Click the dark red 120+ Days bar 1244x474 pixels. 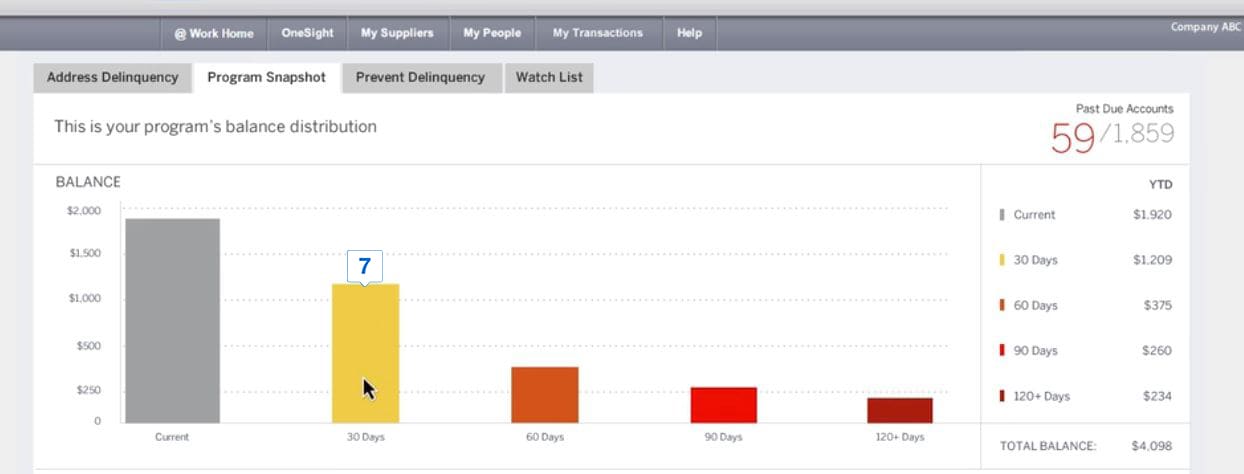coord(899,410)
